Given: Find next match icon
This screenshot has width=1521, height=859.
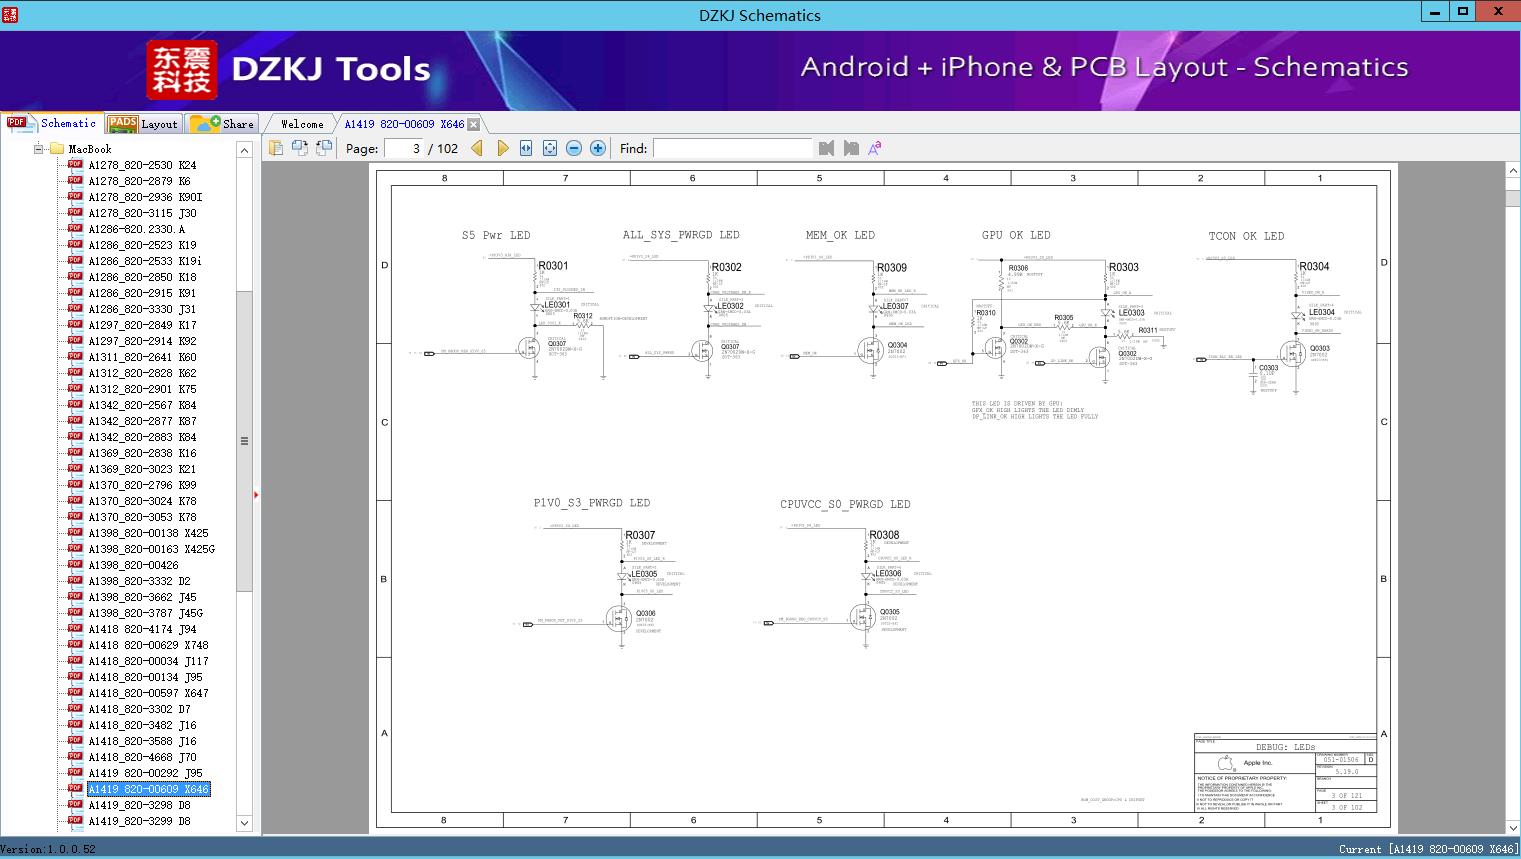Looking at the screenshot, I should pos(851,148).
